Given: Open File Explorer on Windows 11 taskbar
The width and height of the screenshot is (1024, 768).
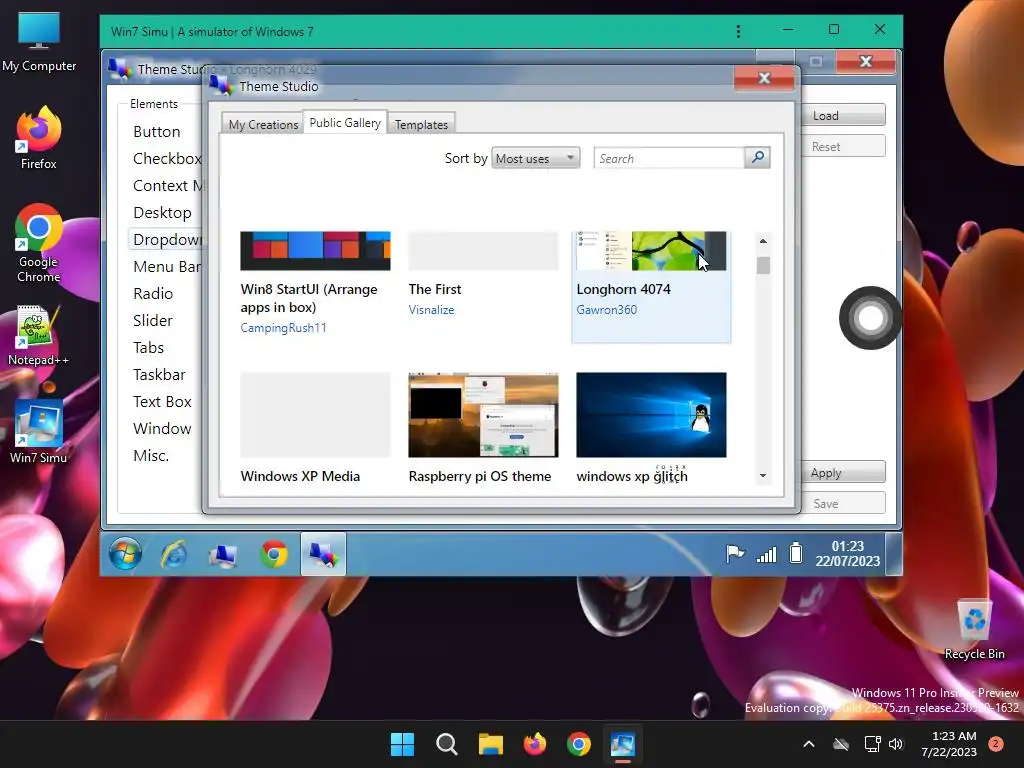Looking at the screenshot, I should pyautogui.click(x=490, y=744).
